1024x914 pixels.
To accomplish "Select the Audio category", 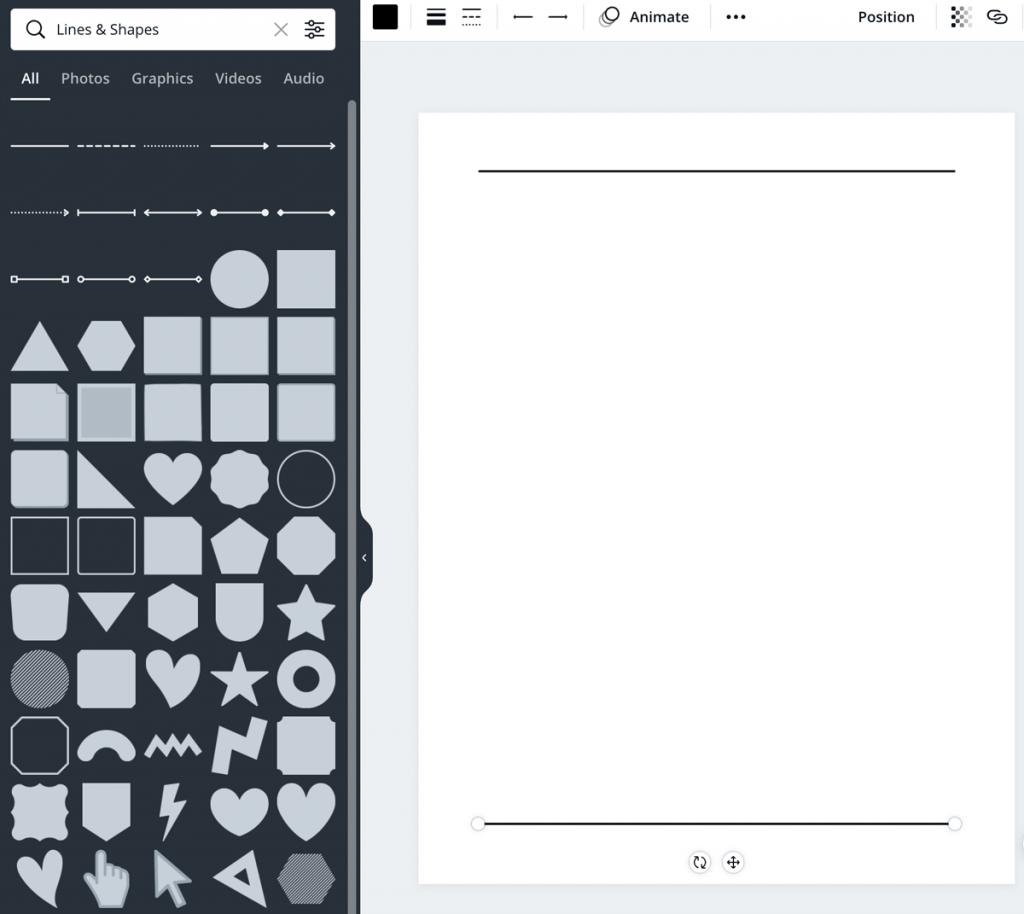I will tap(303, 78).
